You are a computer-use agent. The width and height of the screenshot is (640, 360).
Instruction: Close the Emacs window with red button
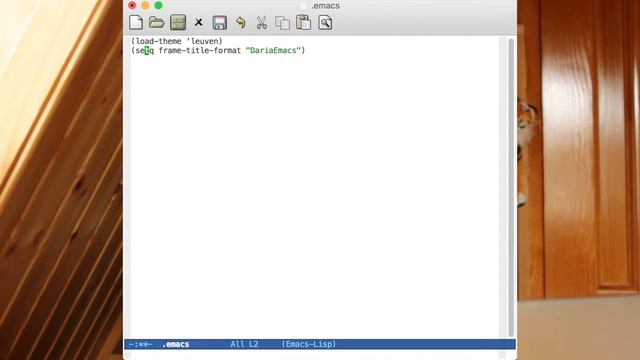132,5
